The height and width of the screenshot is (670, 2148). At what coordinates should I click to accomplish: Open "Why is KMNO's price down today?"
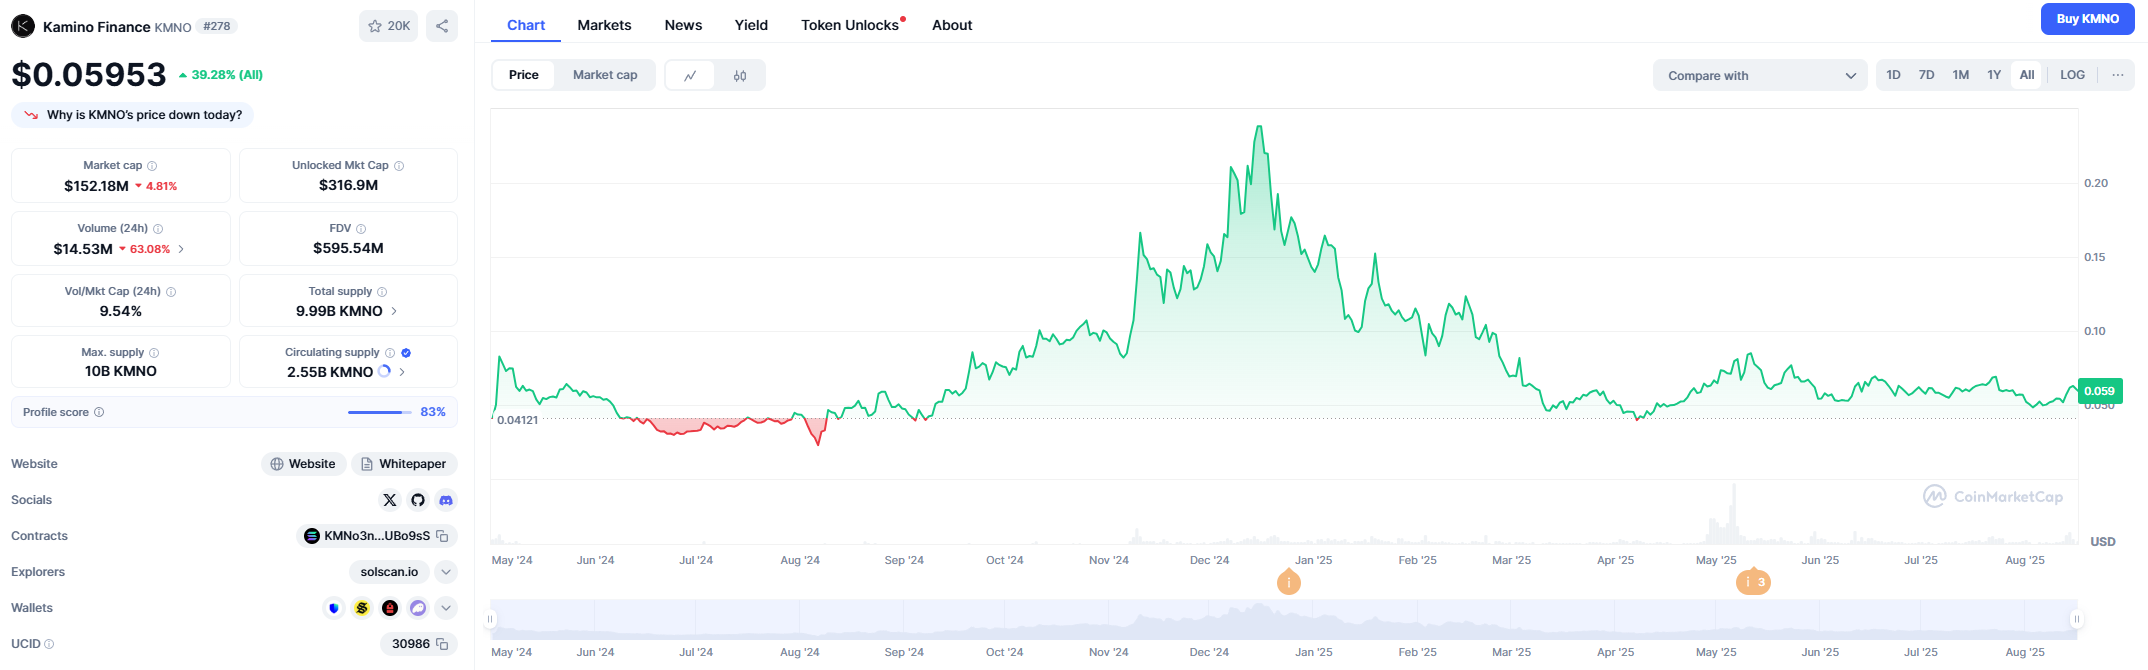[x=133, y=115]
